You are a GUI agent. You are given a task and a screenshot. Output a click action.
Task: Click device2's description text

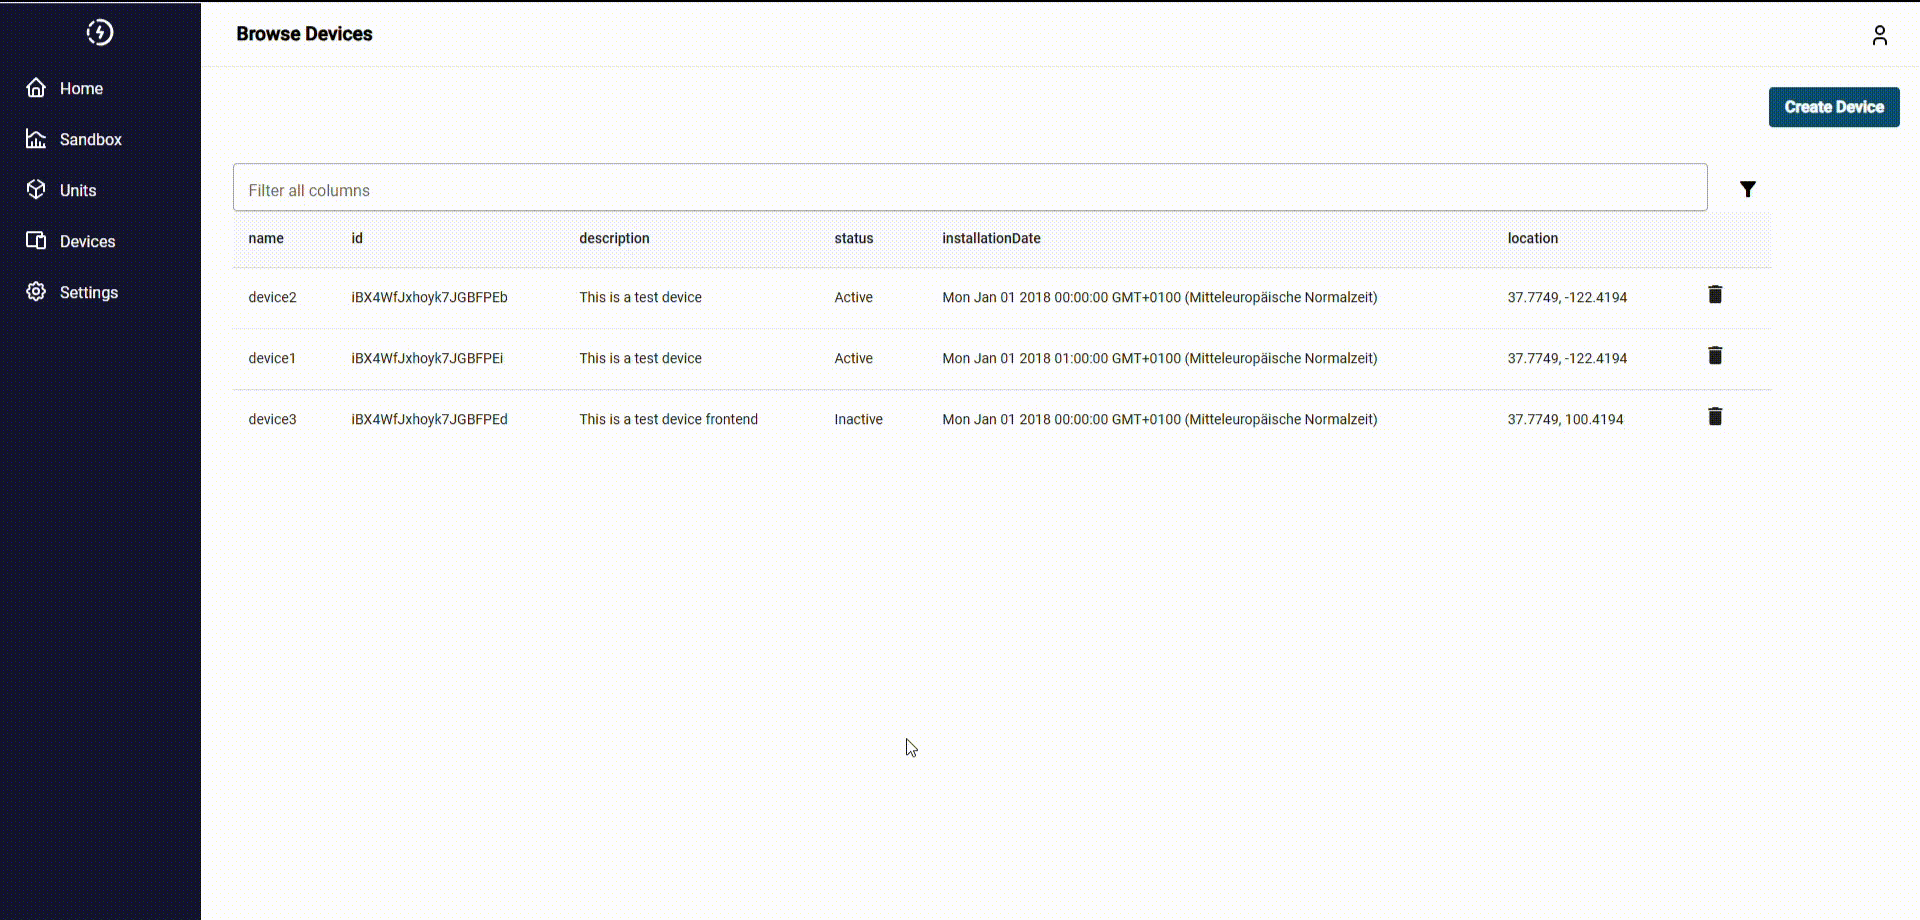coord(640,297)
